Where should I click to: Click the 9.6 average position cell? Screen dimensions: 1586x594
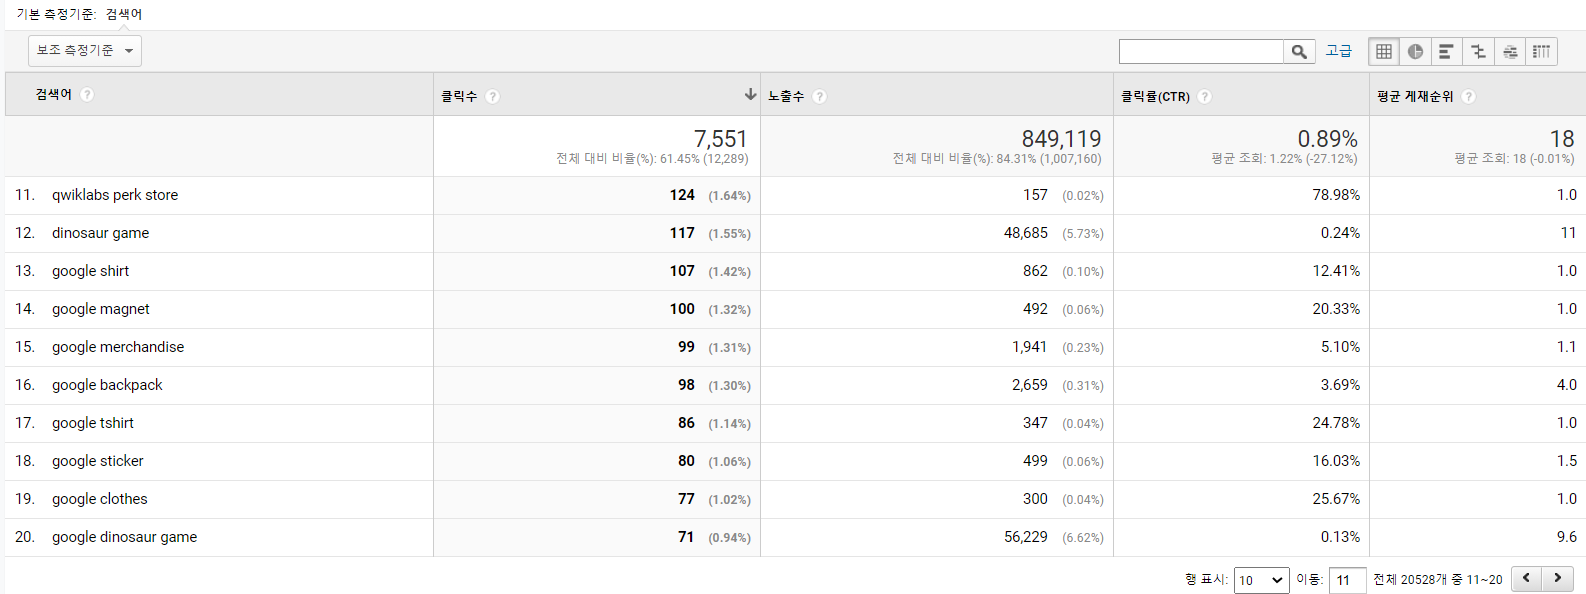pyautogui.click(x=1567, y=537)
